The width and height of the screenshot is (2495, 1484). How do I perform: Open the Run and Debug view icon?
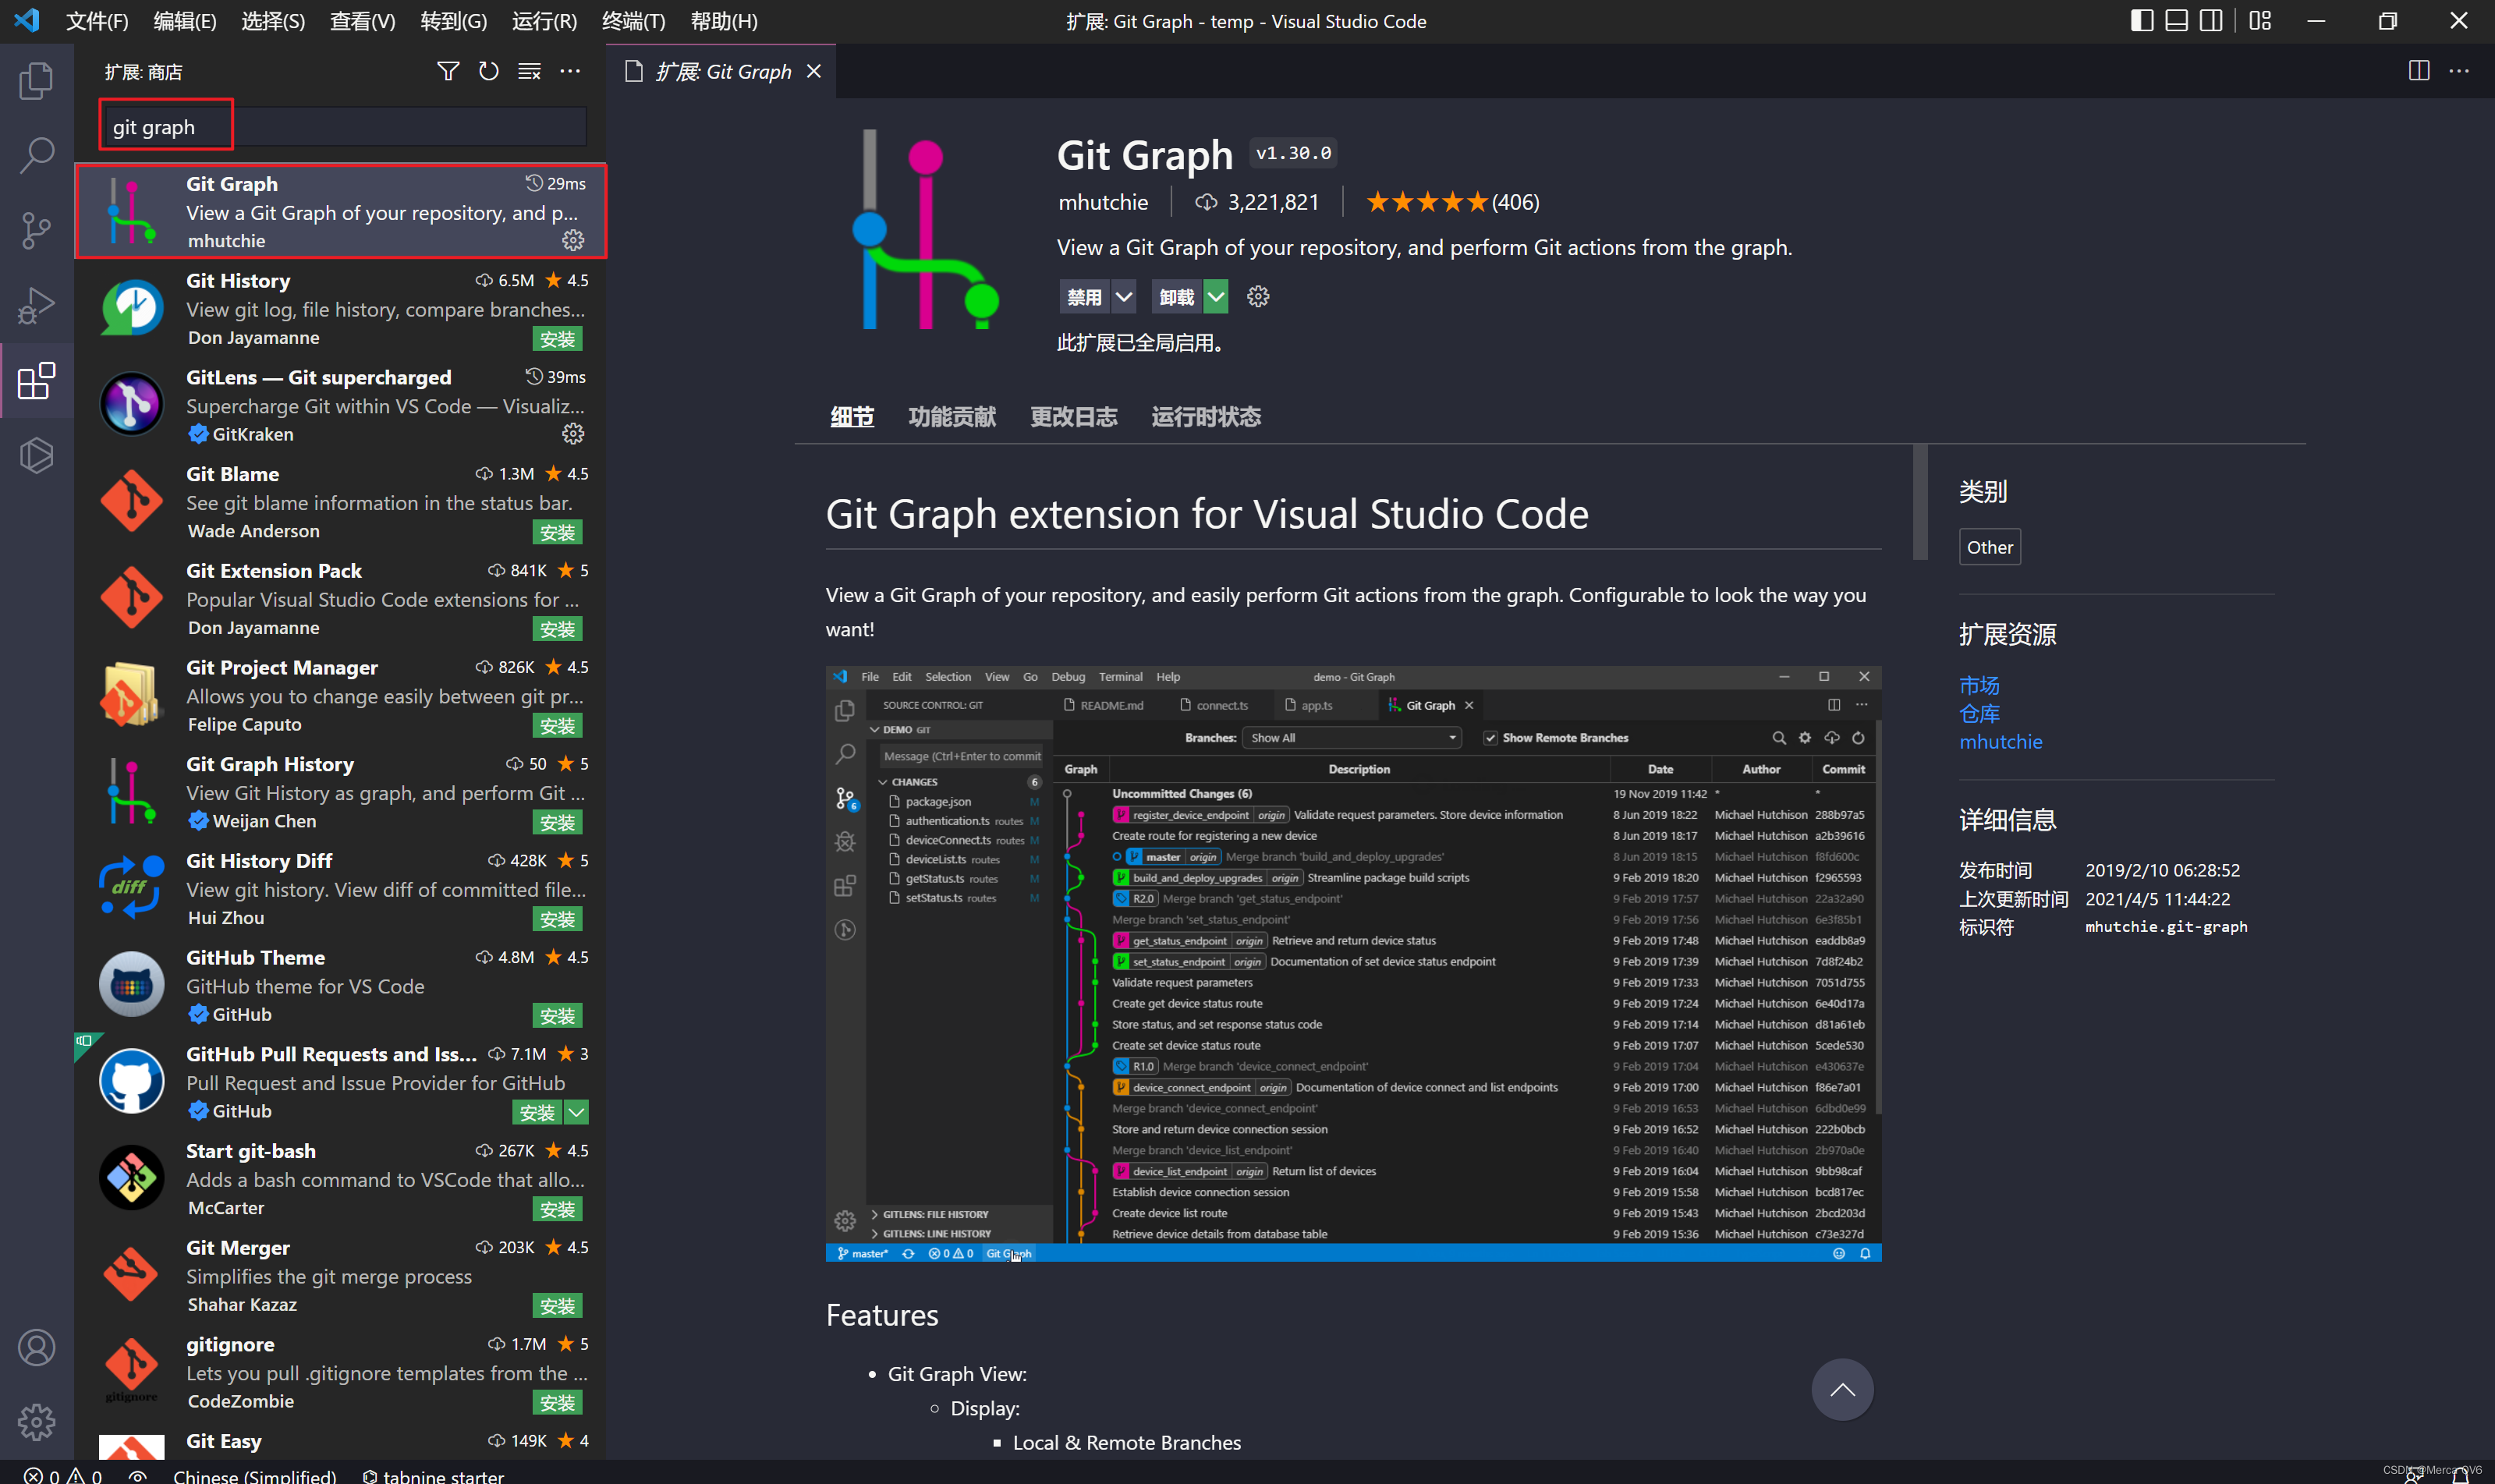point(36,305)
